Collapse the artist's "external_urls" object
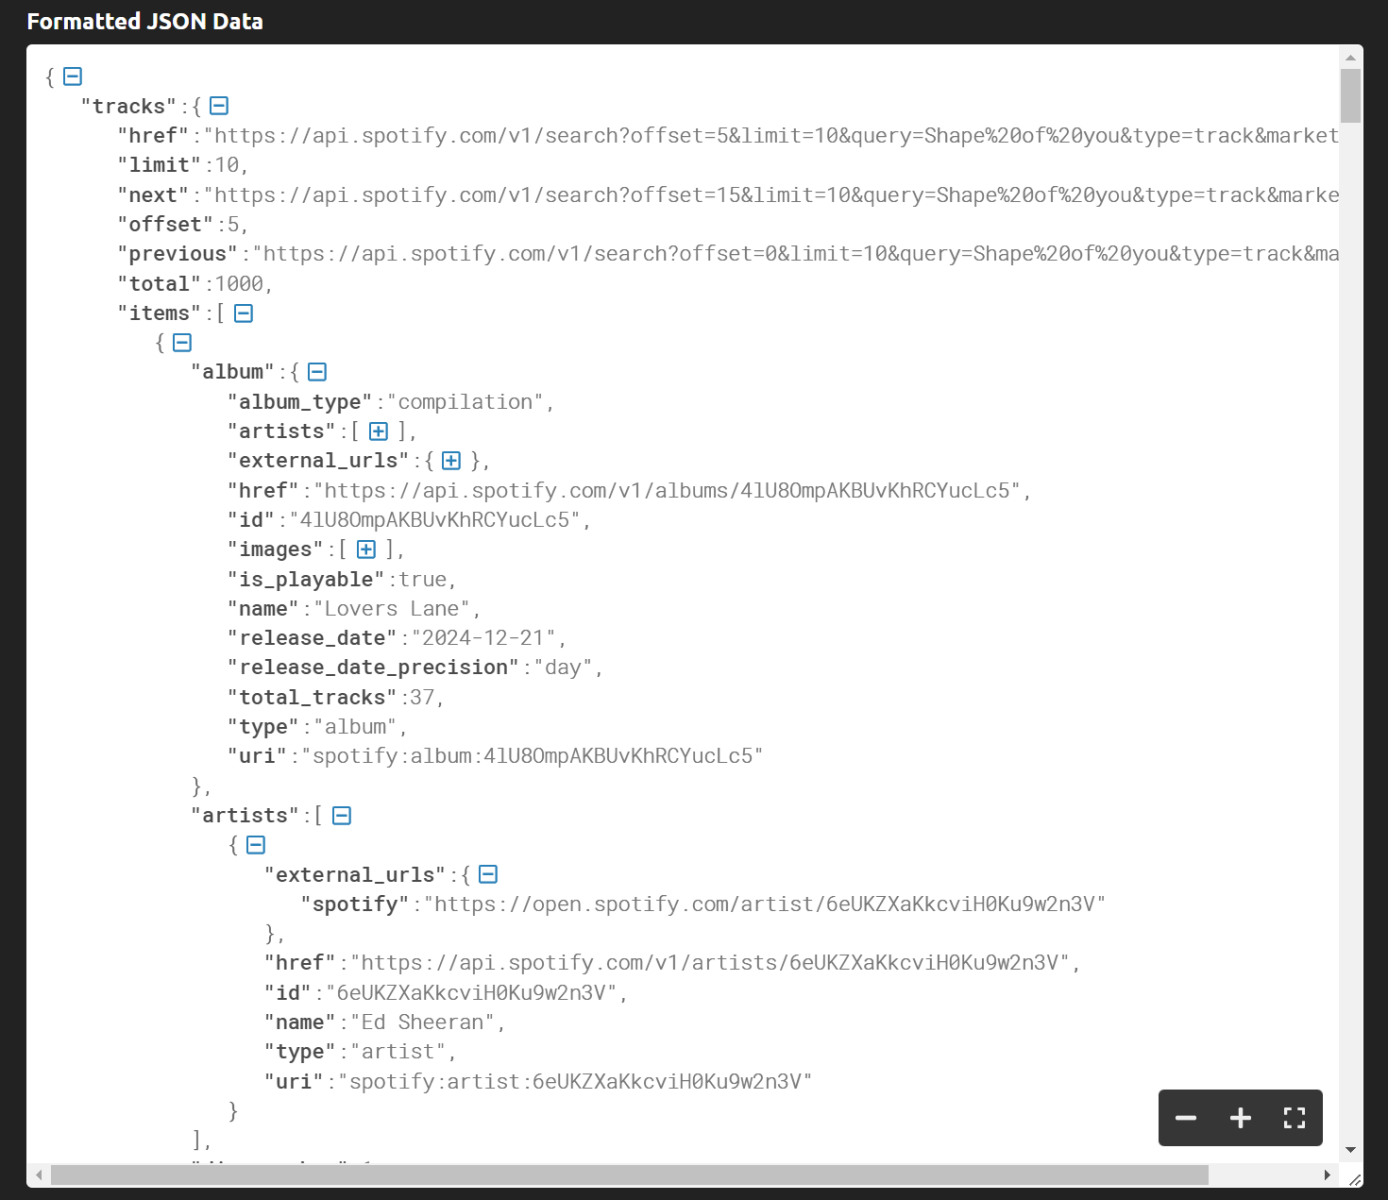The width and height of the screenshot is (1388, 1200). 488,874
